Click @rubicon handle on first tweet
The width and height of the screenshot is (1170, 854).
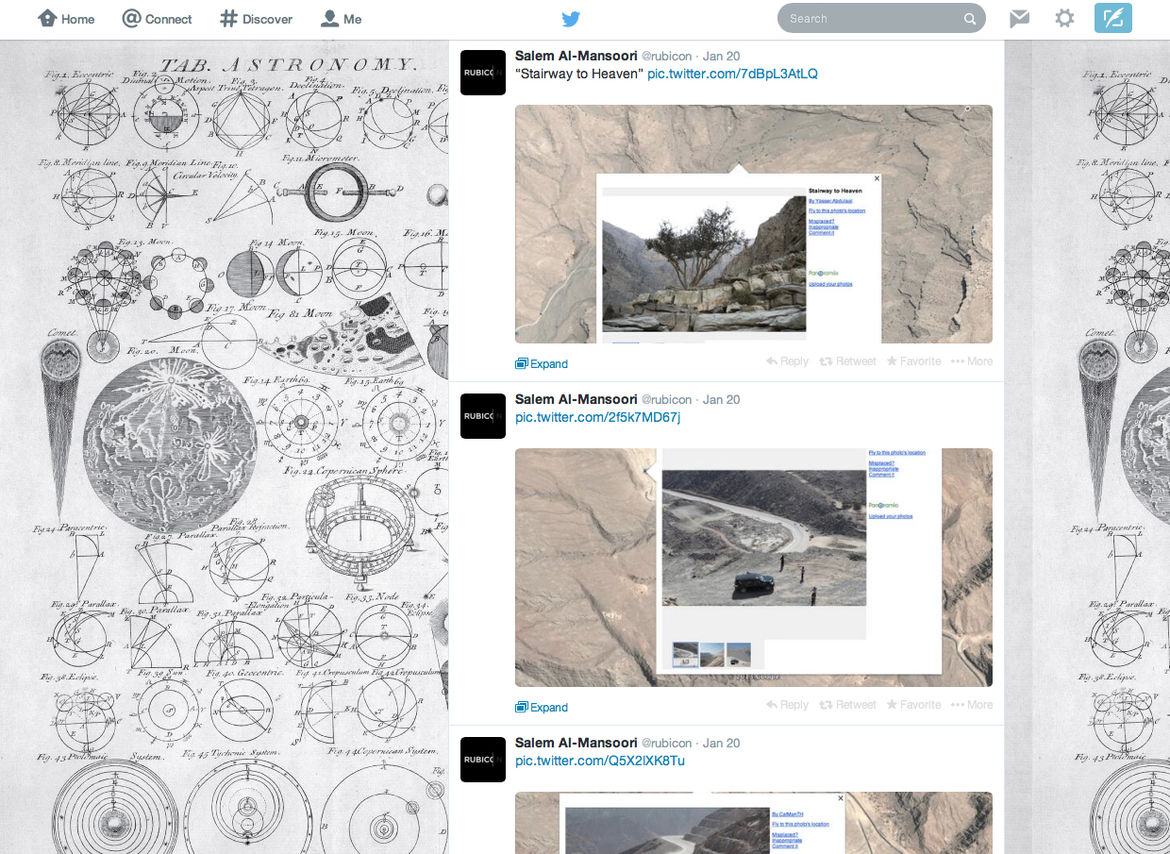point(666,56)
